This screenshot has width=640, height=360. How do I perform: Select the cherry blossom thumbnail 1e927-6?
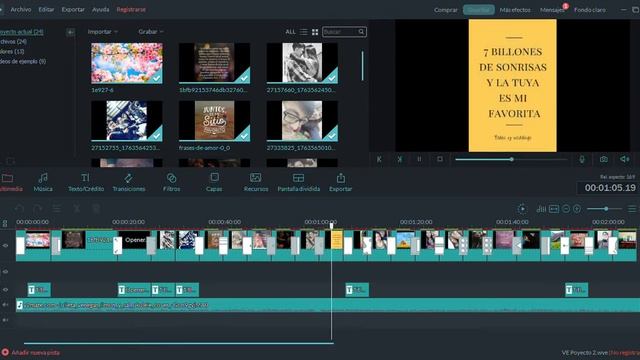[127, 63]
